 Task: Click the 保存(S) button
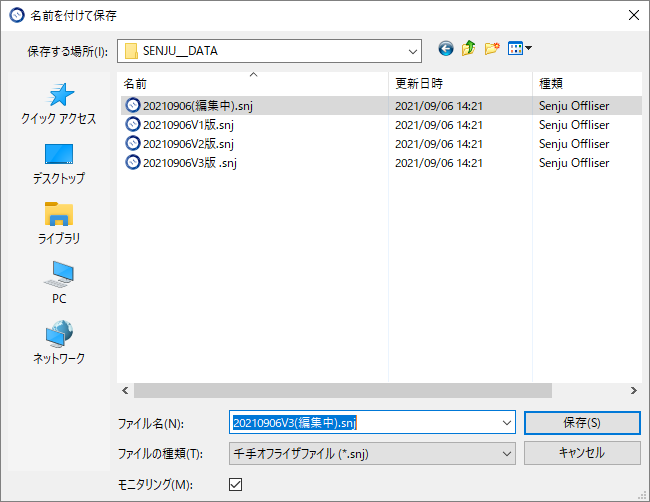click(x=582, y=423)
